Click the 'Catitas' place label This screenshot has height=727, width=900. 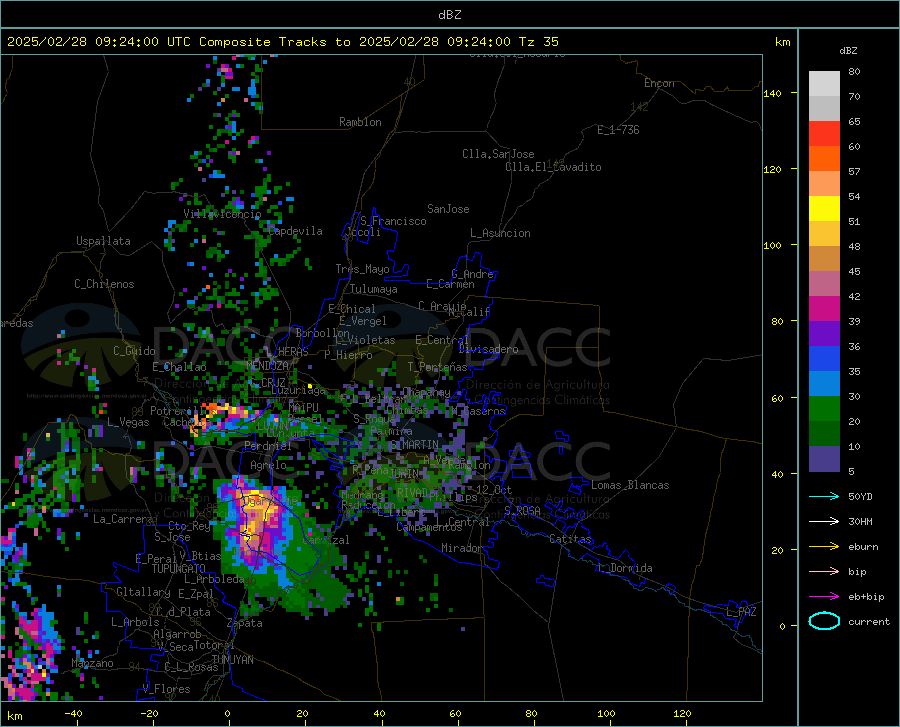[x=570, y=539]
